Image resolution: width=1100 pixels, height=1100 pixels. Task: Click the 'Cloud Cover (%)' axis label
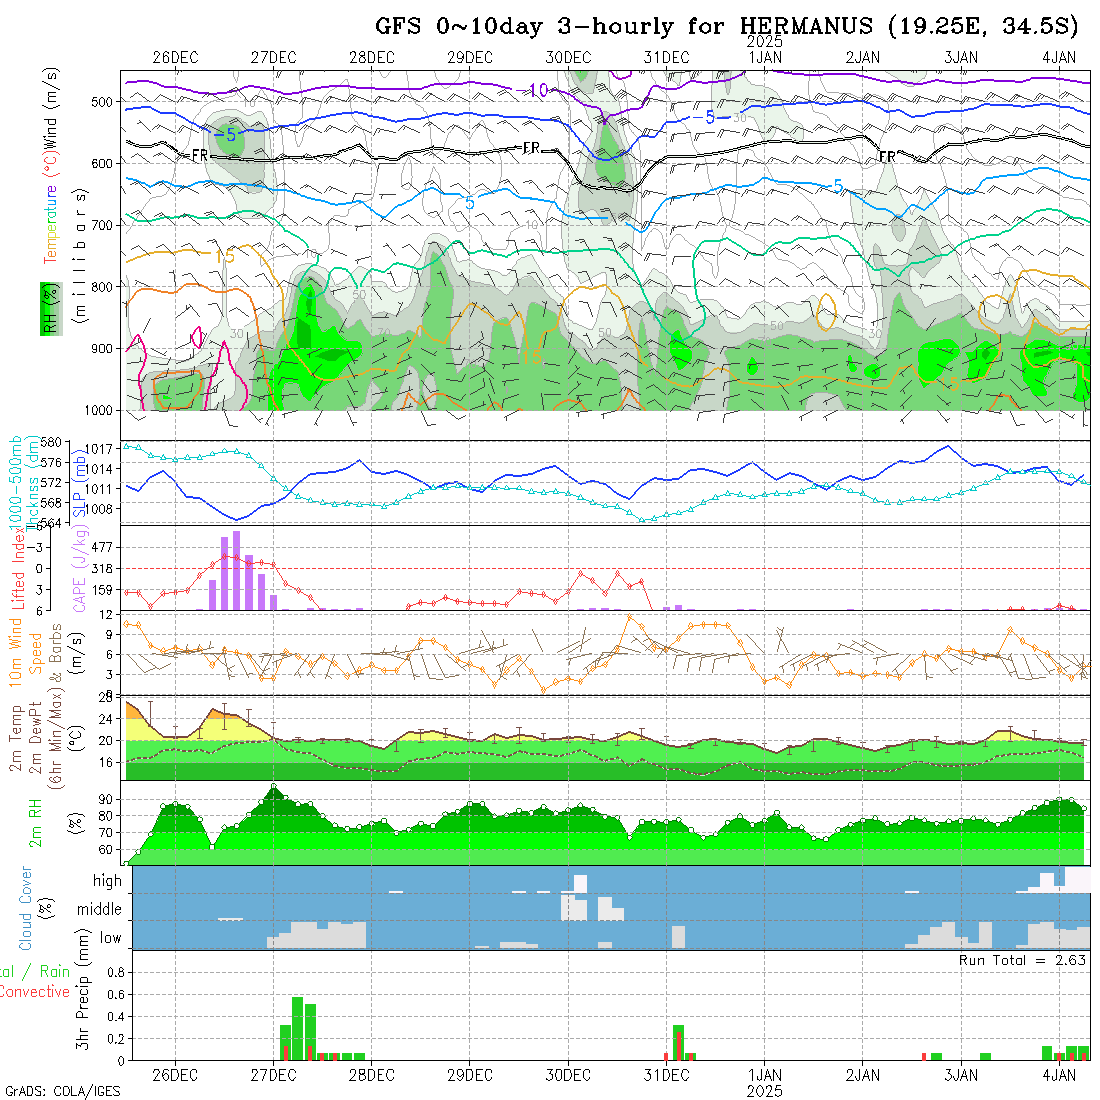point(35,908)
